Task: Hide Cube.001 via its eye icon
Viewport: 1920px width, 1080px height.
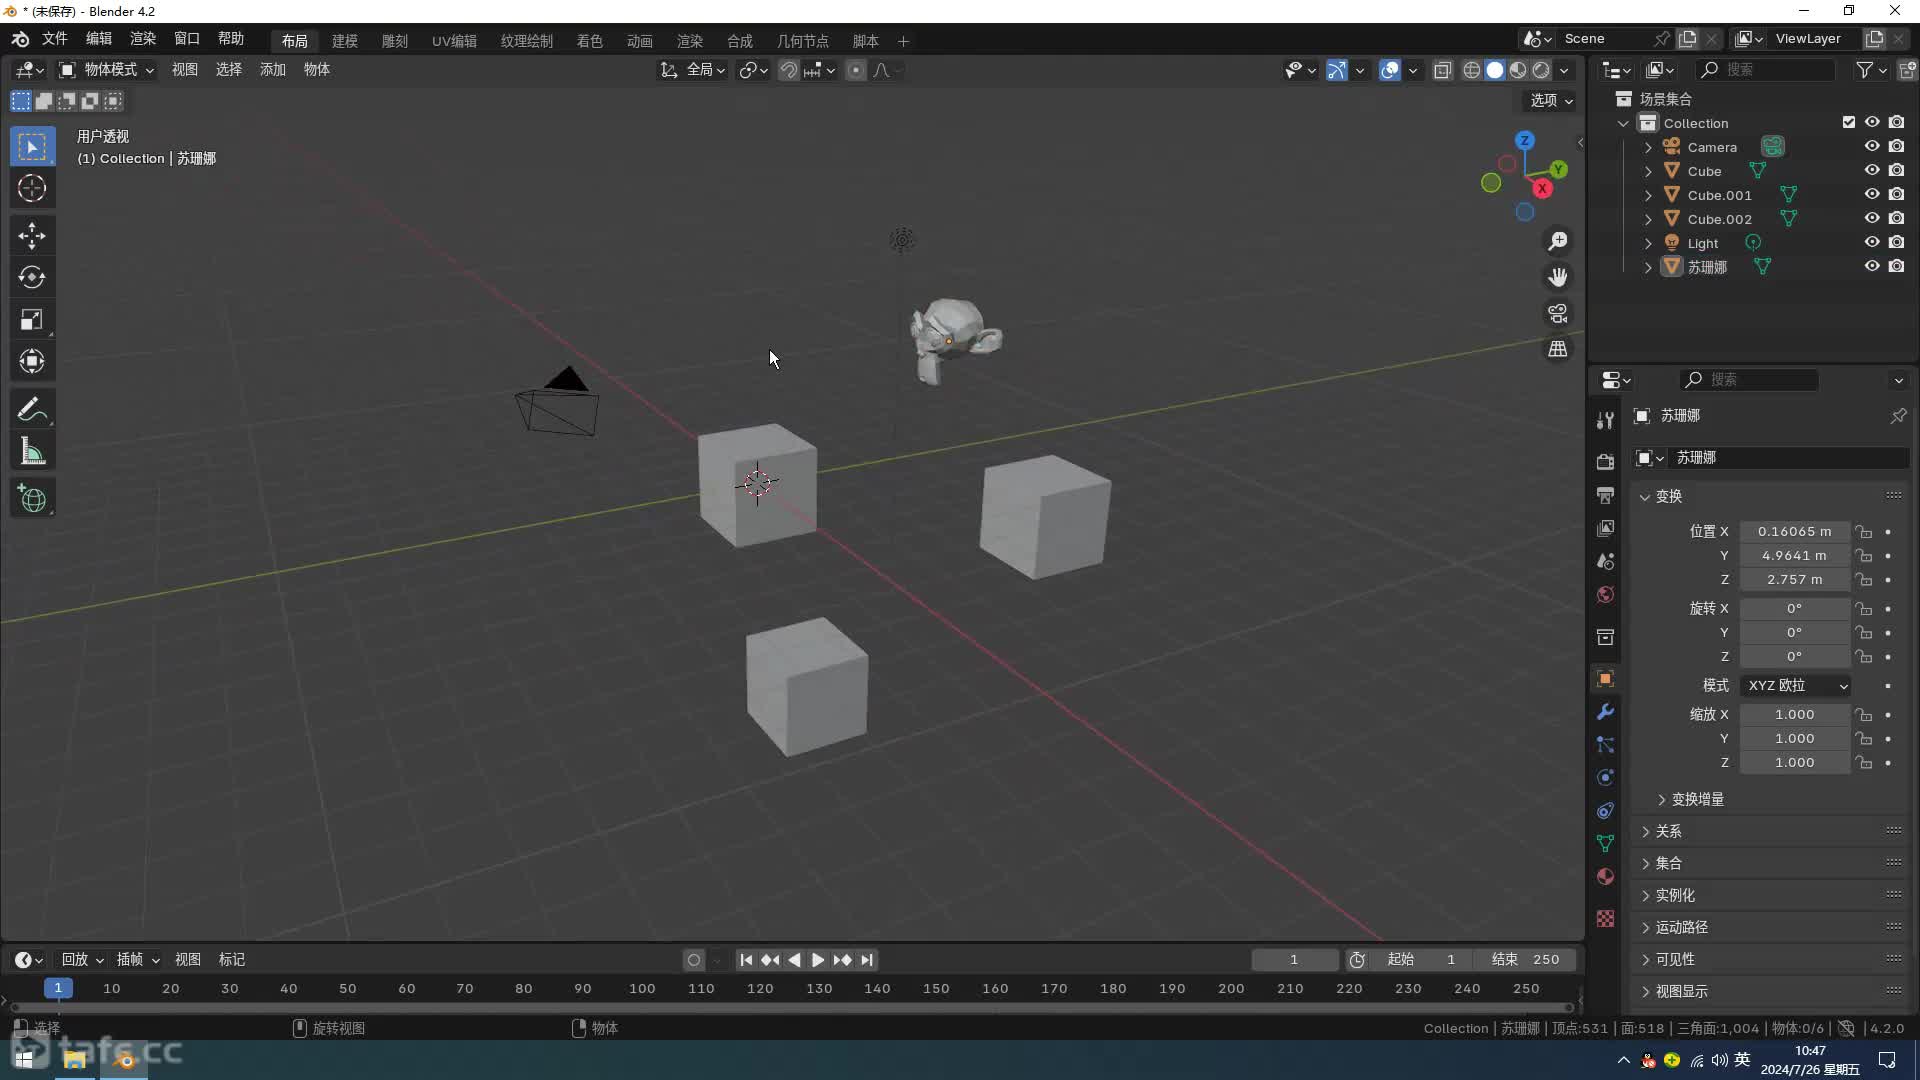Action: click(x=1872, y=195)
